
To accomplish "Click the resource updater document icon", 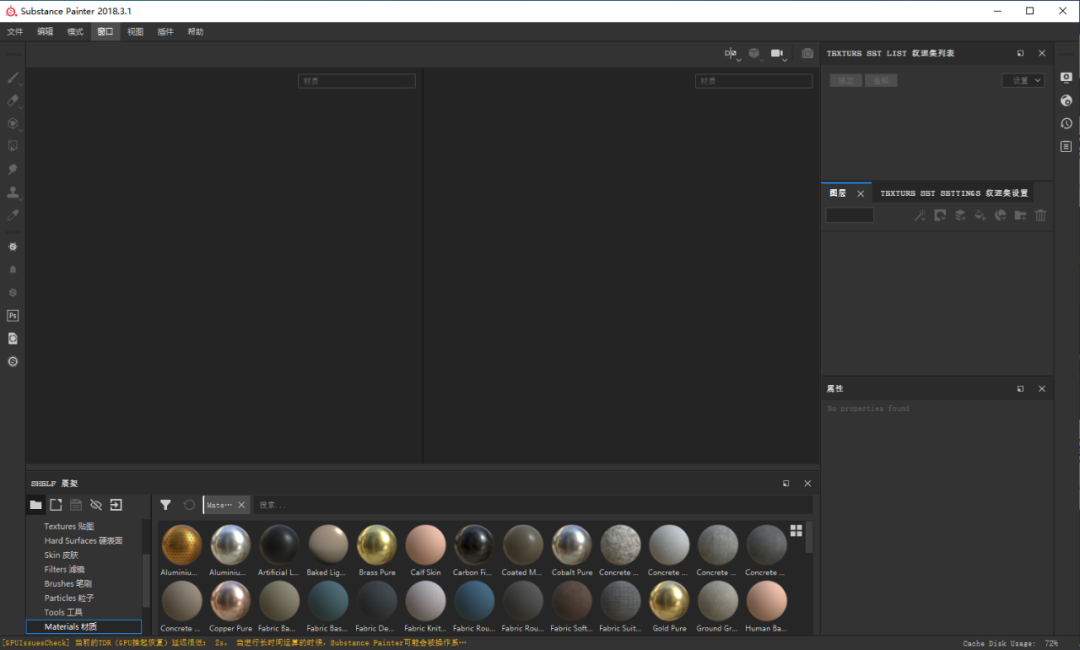I will point(12,338).
